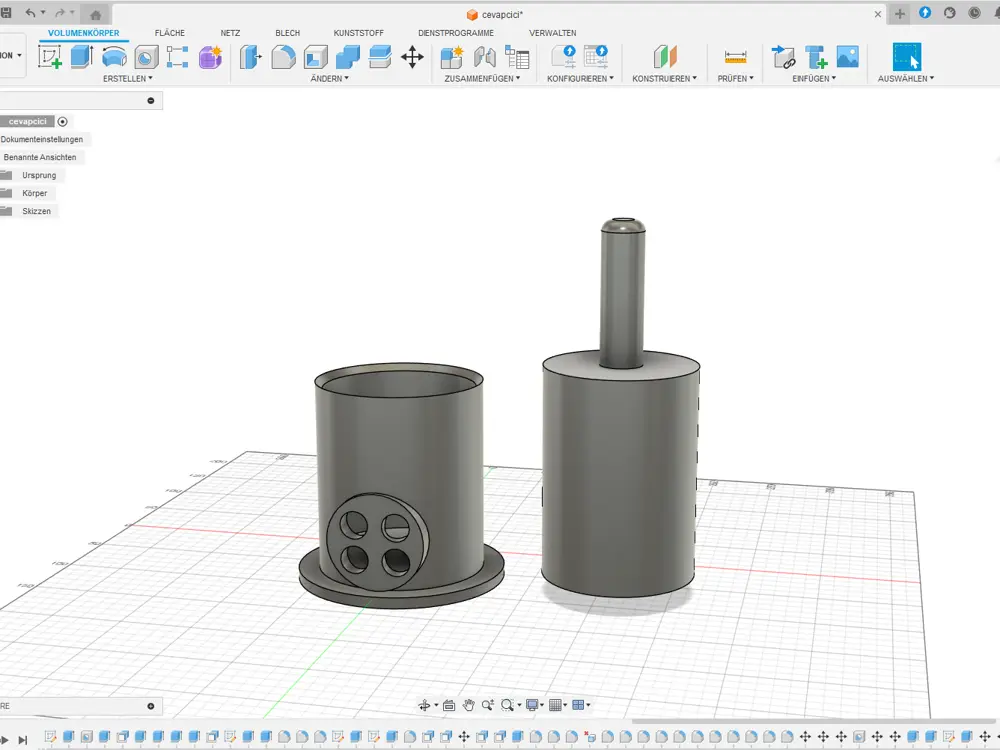This screenshot has height=750, width=1000.
Task: Activate the cevapcici component radio button
Action: pyautogui.click(x=62, y=121)
